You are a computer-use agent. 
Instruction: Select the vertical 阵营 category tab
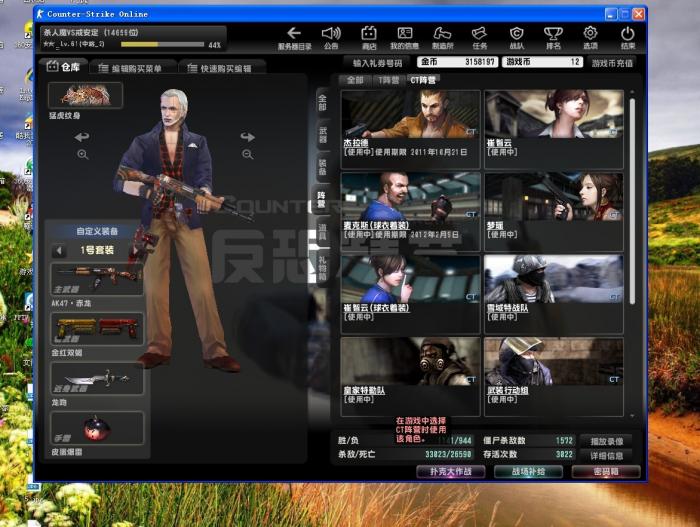tap(321, 200)
